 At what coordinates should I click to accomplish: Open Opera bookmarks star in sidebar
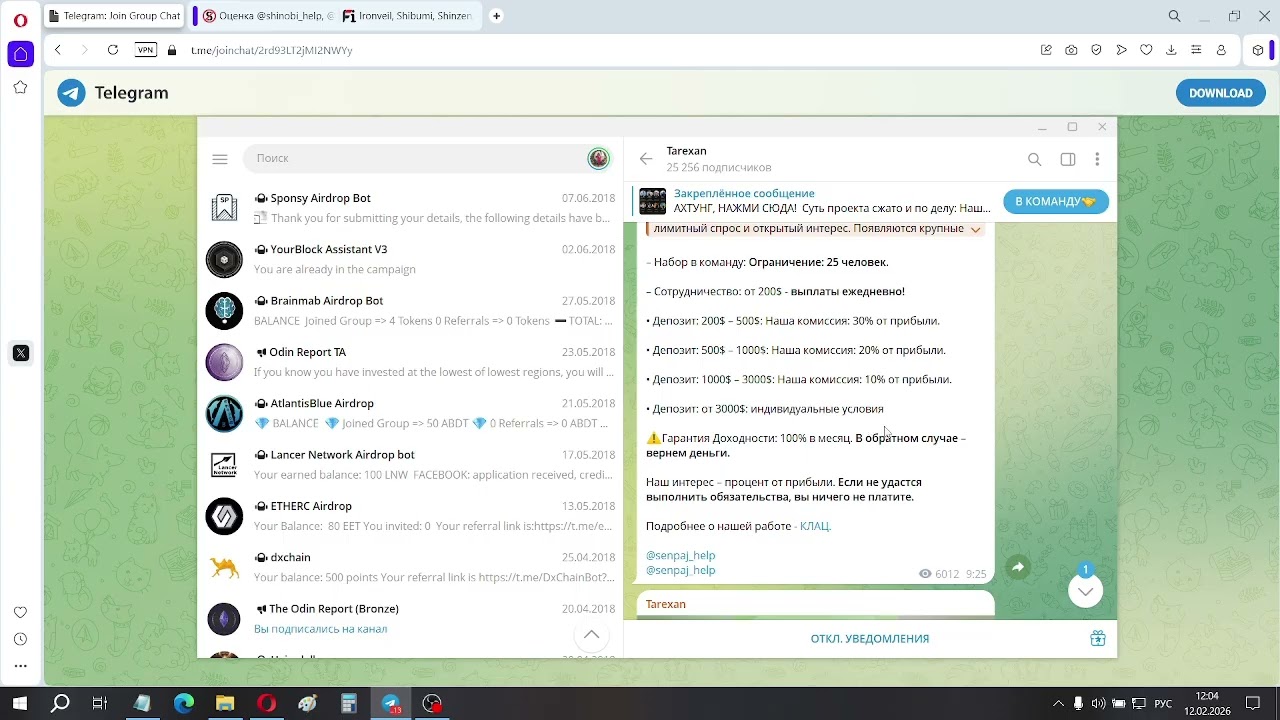point(20,88)
